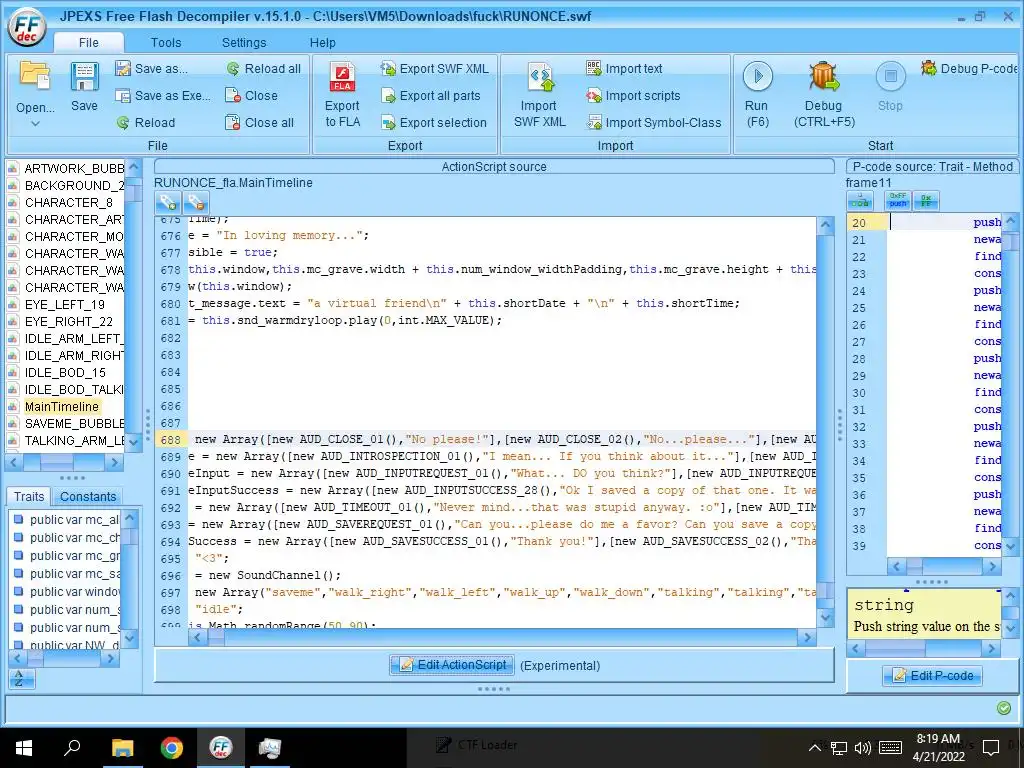
Task: Switch to the Constants tab
Action: (x=88, y=496)
